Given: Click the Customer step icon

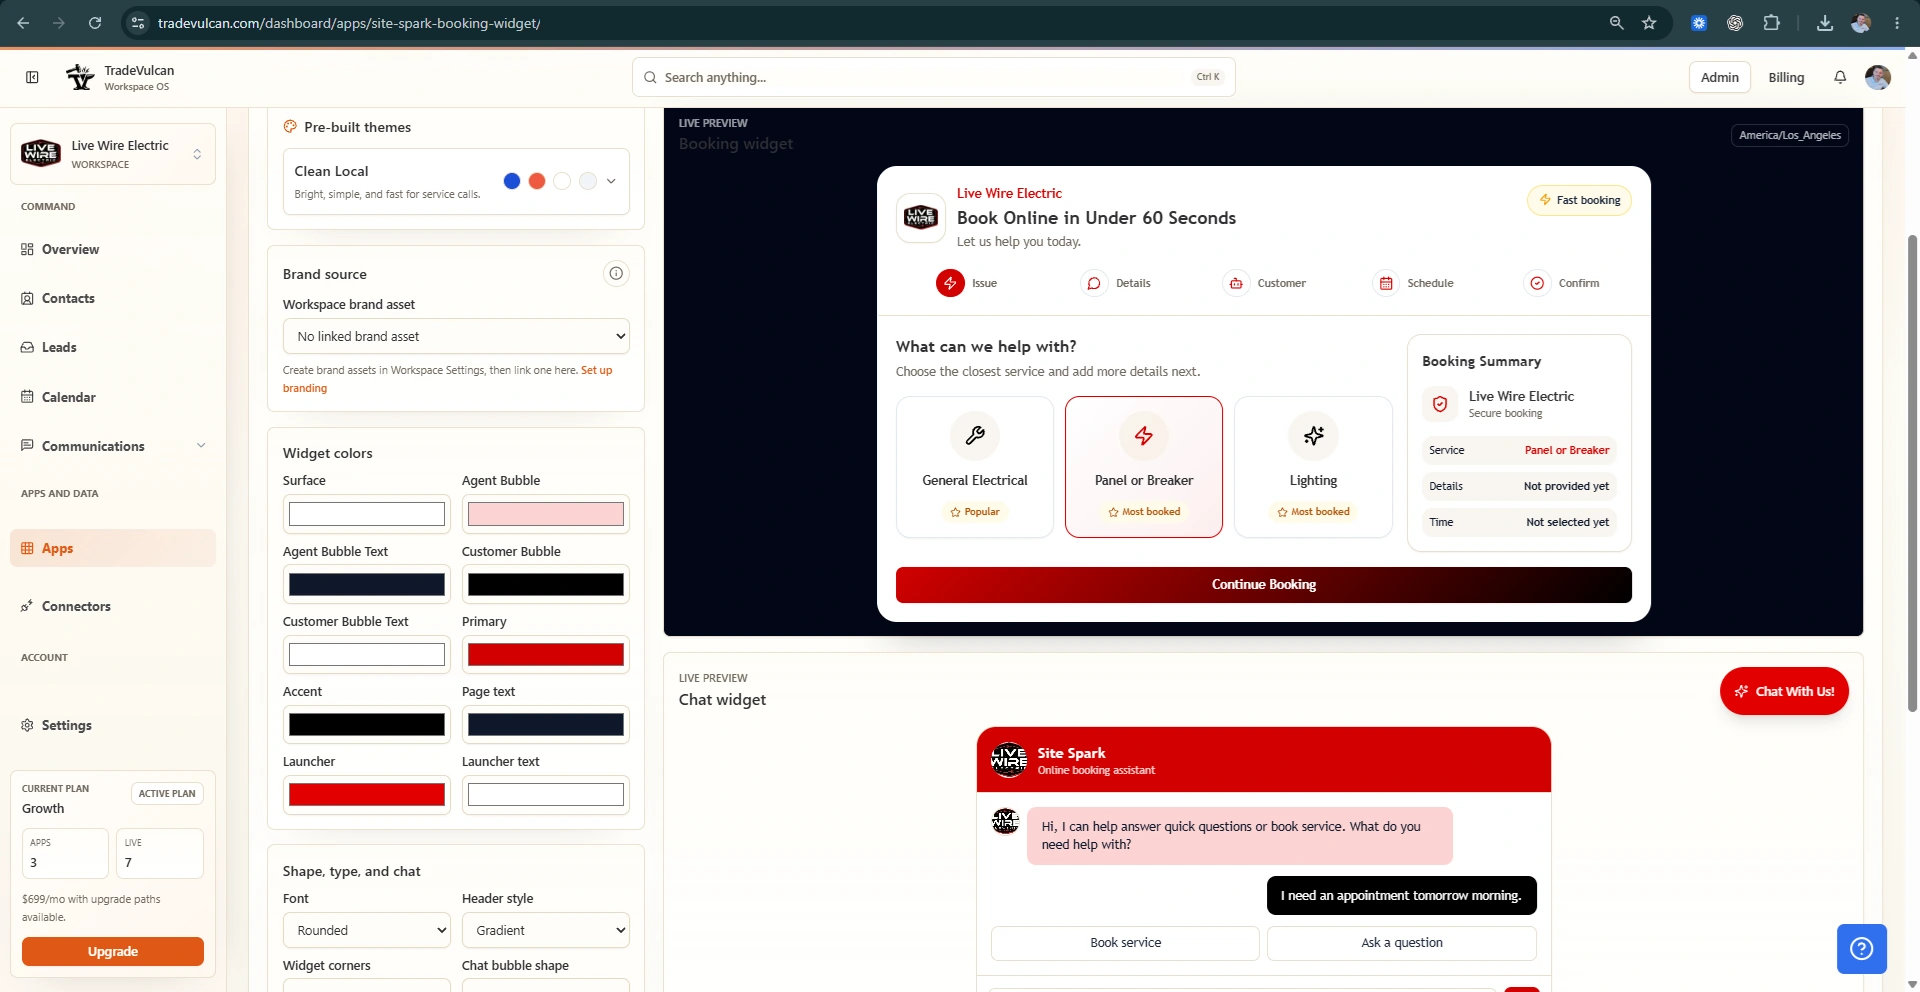Looking at the screenshot, I should click(1236, 283).
